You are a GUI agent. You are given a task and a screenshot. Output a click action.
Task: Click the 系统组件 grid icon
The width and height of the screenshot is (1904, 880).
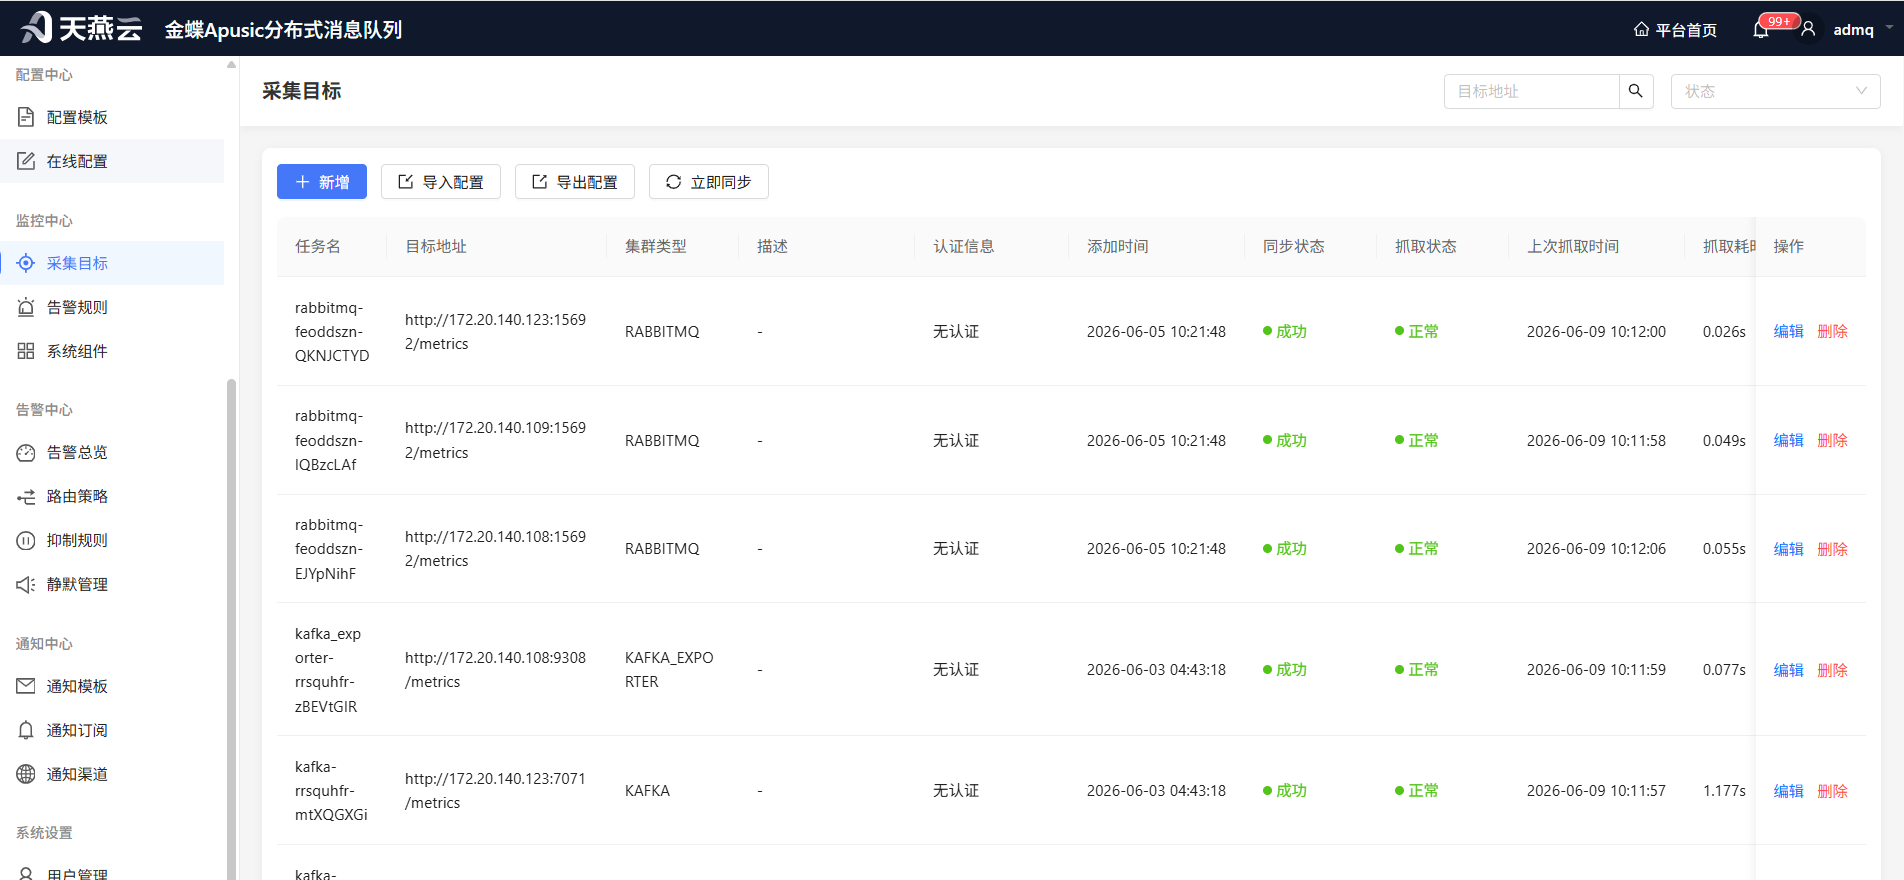(26, 351)
